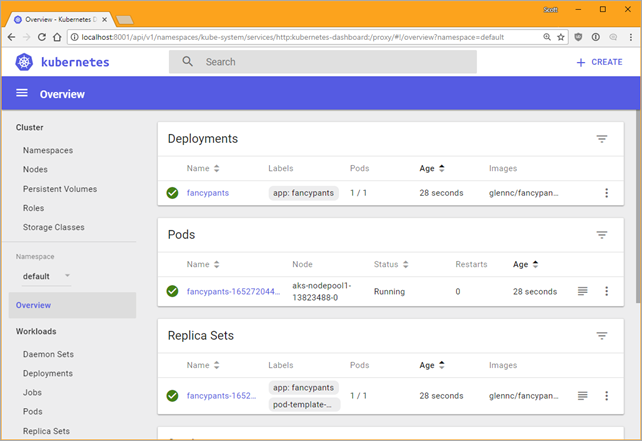Click the CREATE button

(599, 62)
